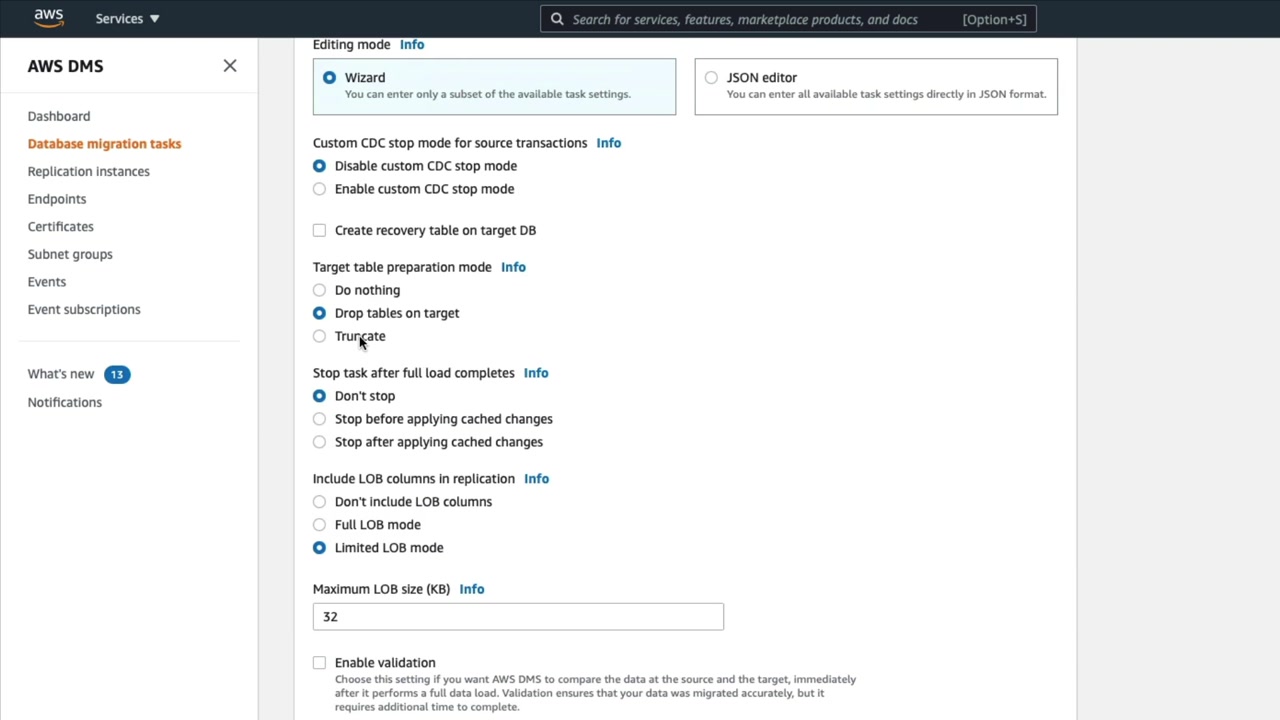
Task: Go to Endpoints page
Action: (57, 199)
